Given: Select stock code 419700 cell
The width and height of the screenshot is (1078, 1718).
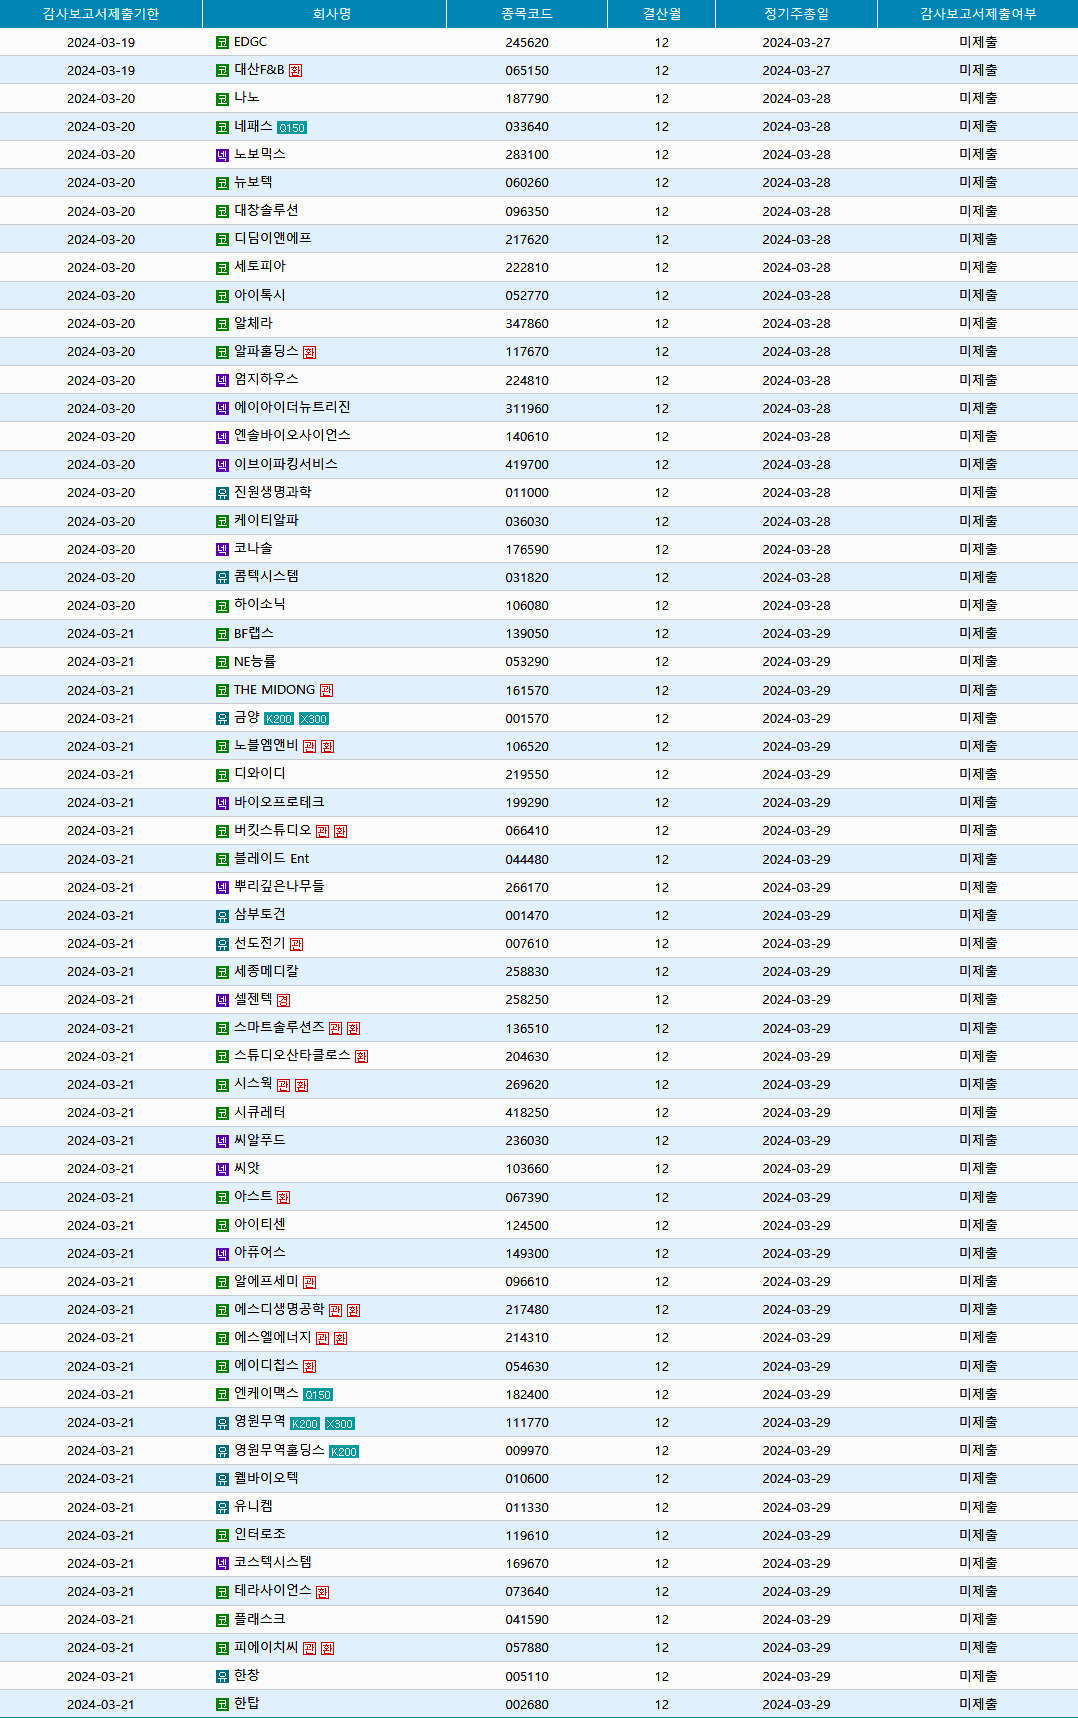Looking at the screenshot, I should click(x=527, y=465).
